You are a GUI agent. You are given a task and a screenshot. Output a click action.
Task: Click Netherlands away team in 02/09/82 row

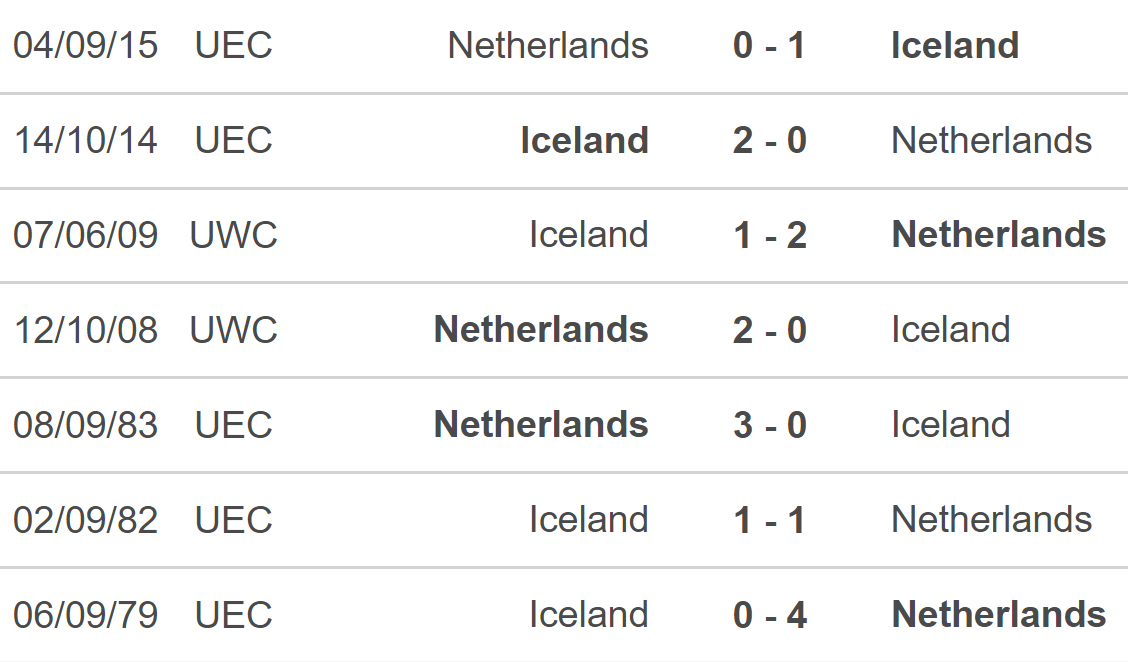click(991, 520)
